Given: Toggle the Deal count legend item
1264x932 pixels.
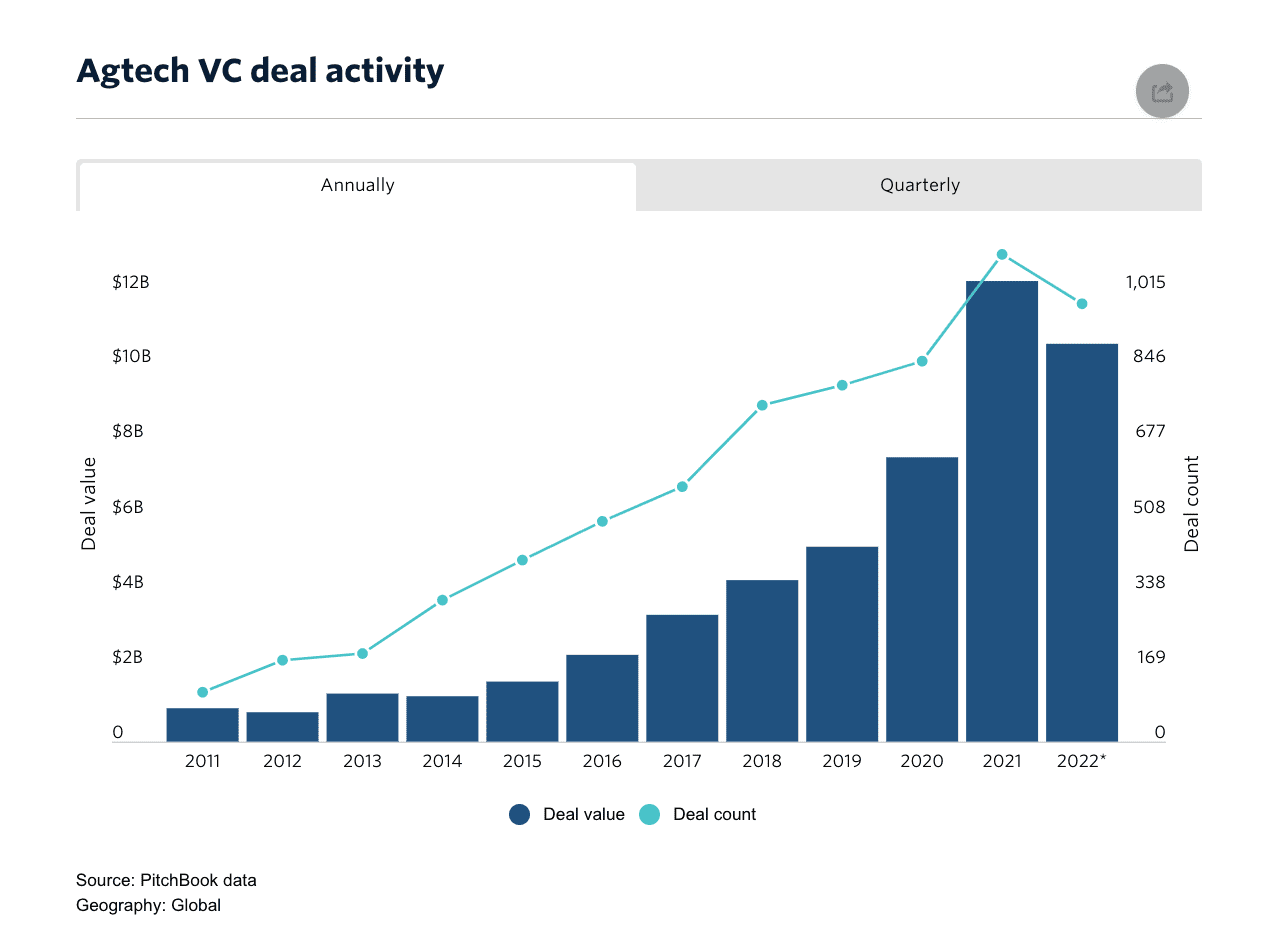Looking at the screenshot, I should click(x=698, y=814).
